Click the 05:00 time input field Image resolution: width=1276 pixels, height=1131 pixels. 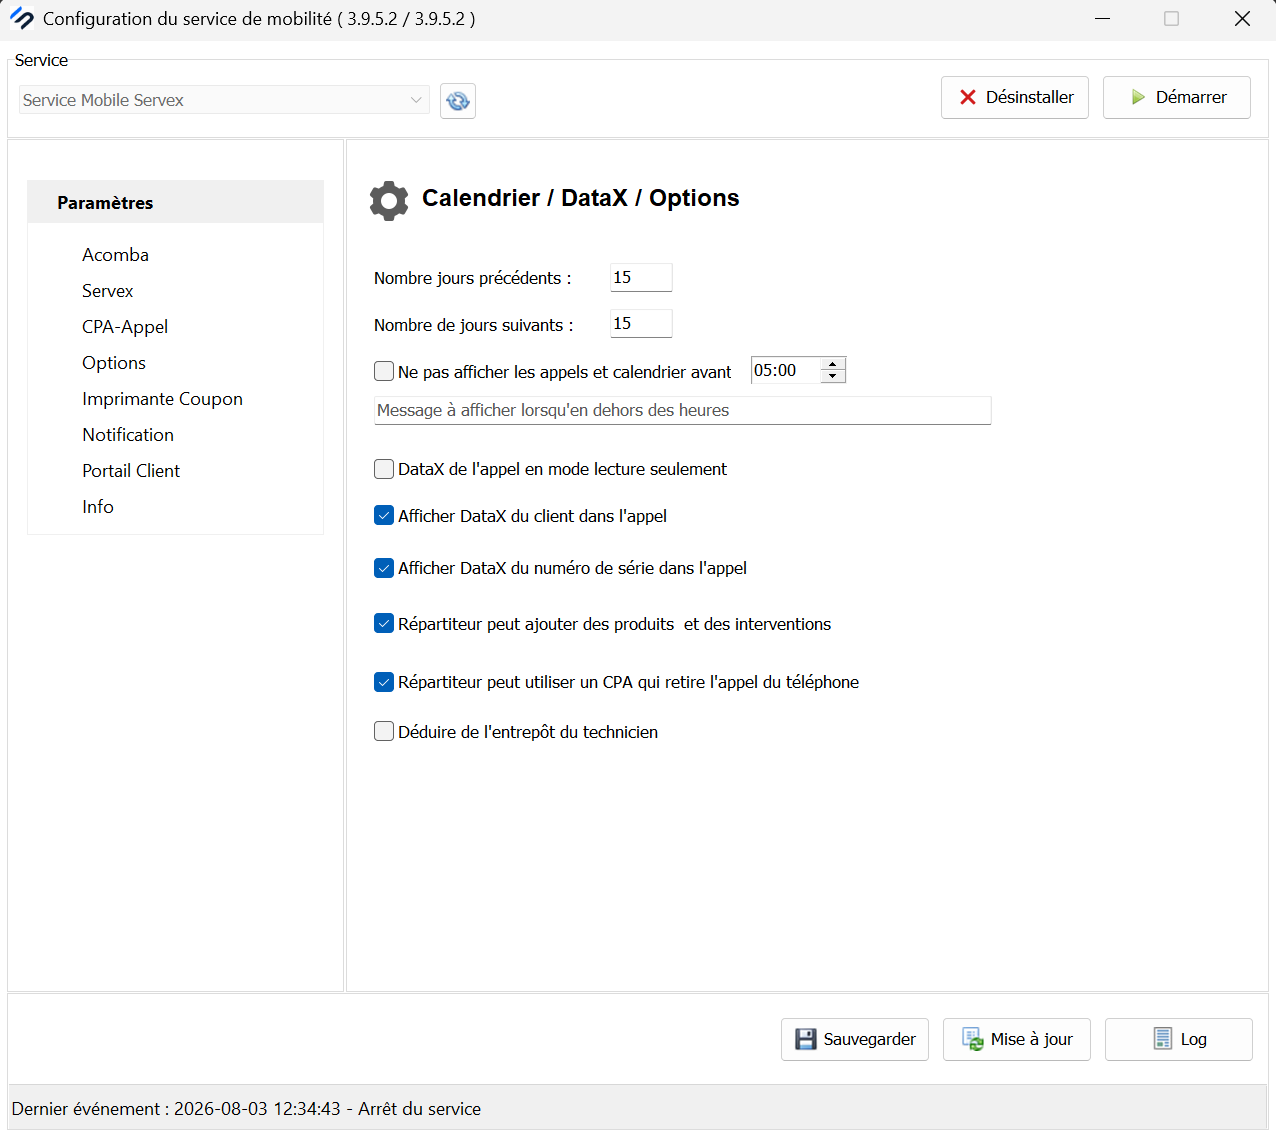tap(786, 370)
